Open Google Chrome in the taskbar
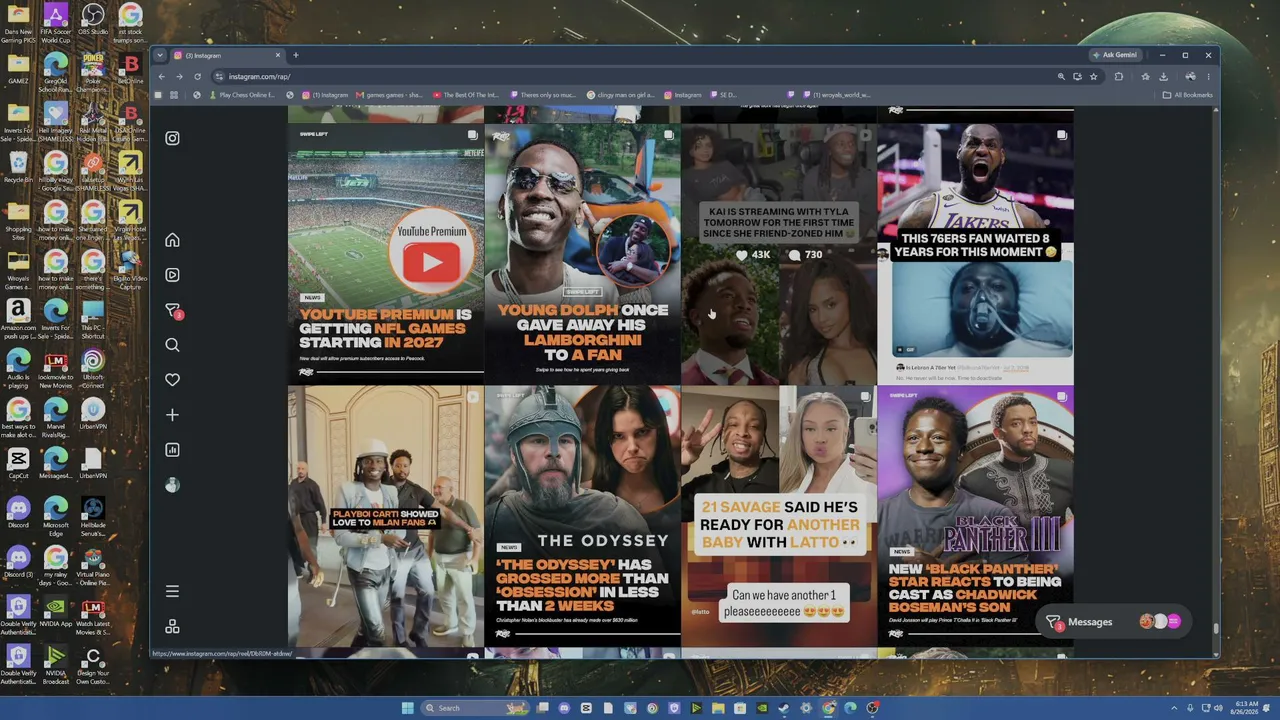The height and width of the screenshot is (720, 1280). tap(828, 708)
